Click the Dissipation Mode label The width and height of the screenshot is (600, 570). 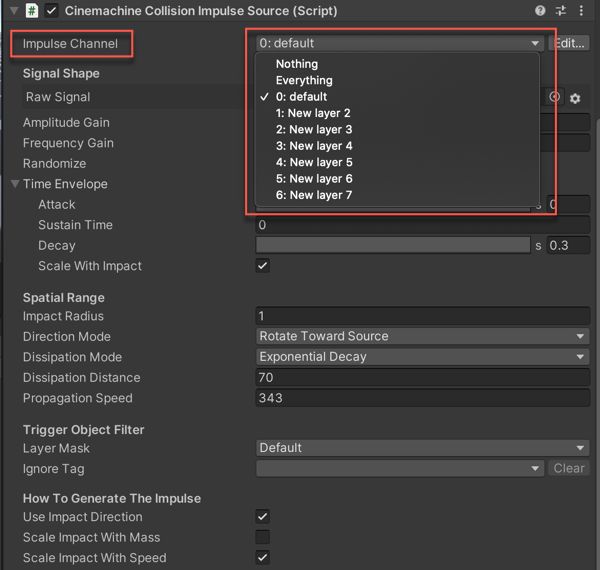72,357
